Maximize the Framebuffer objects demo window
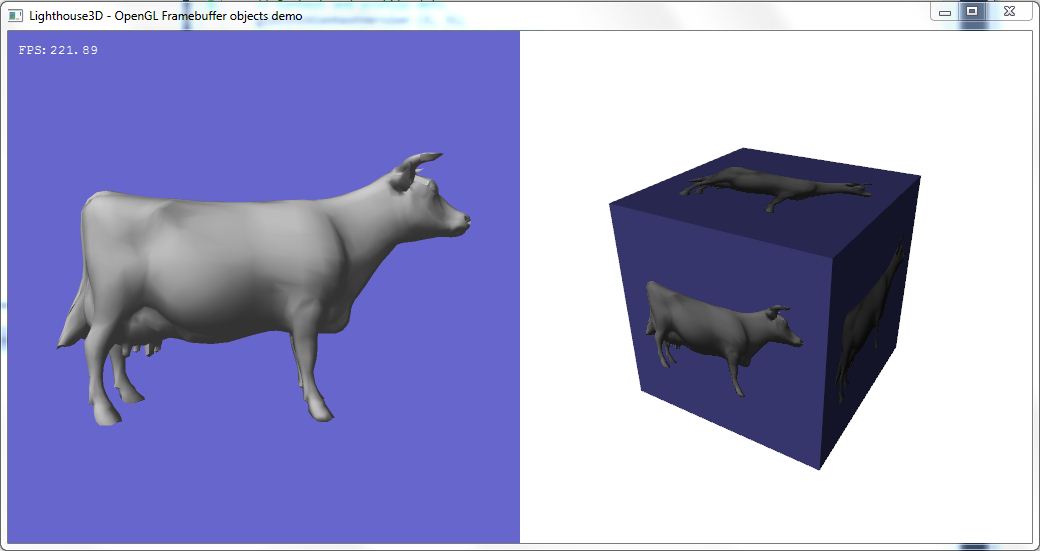Viewport: 1040px width, 551px height. [x=971, y=12]
